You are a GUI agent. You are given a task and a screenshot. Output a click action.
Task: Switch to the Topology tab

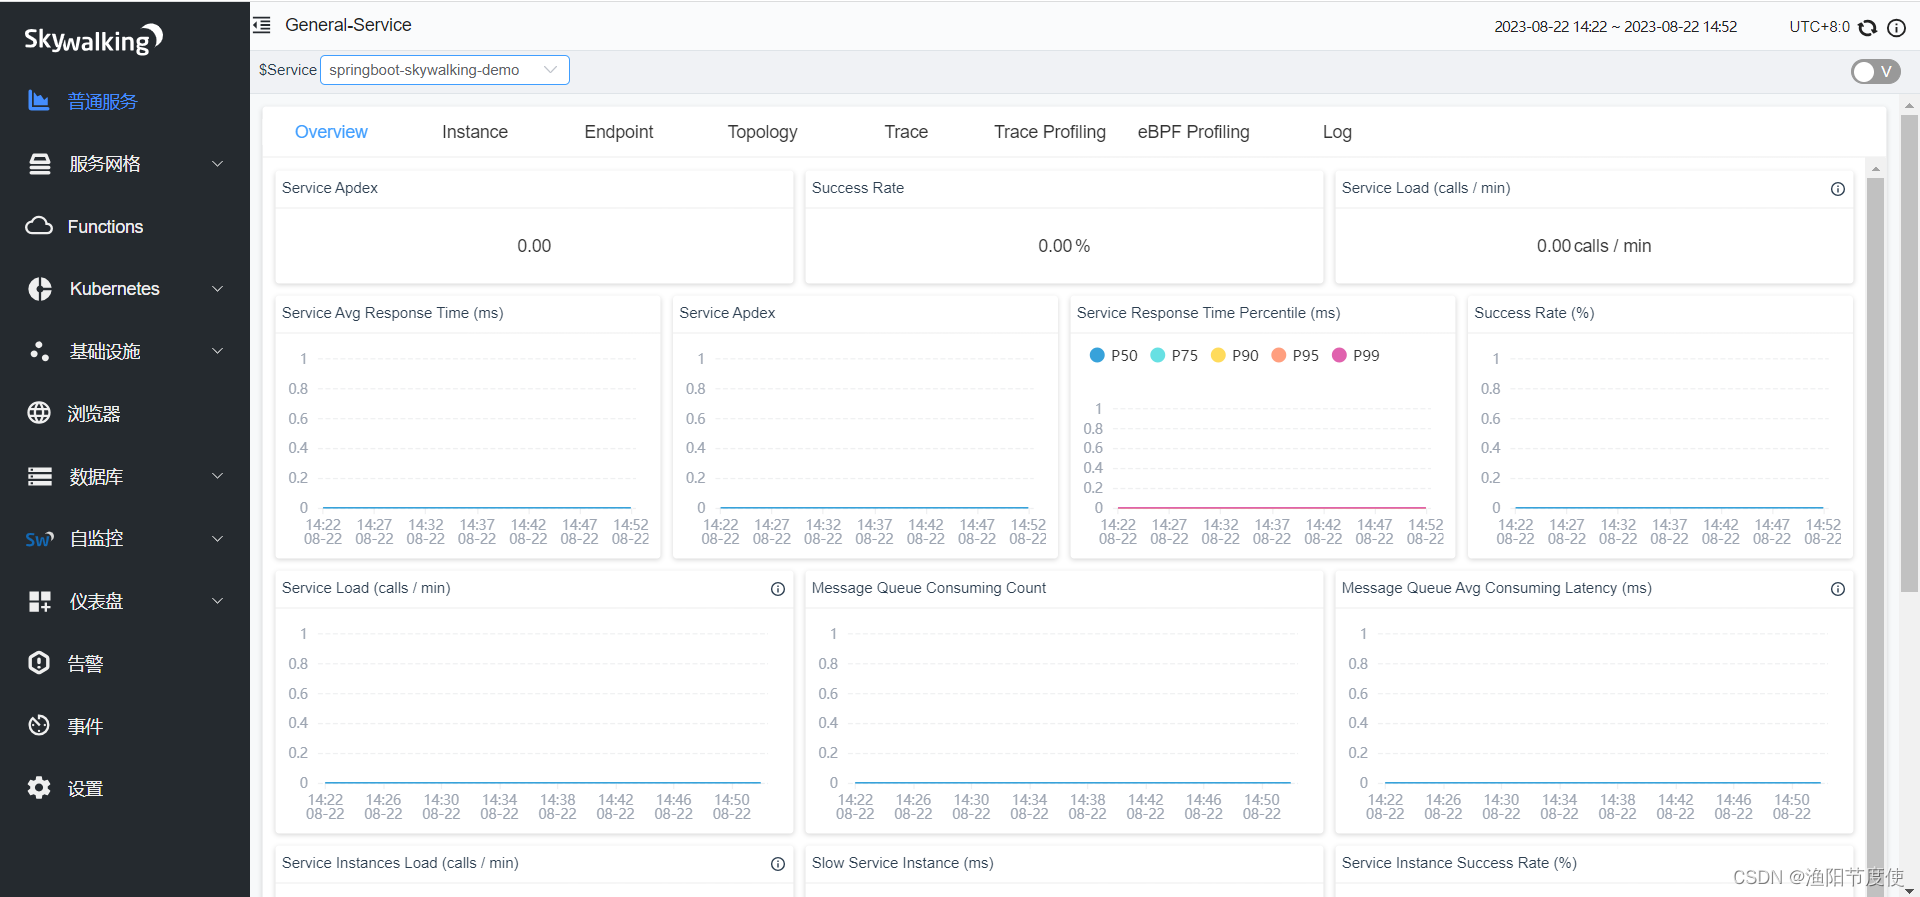[763, 132]
